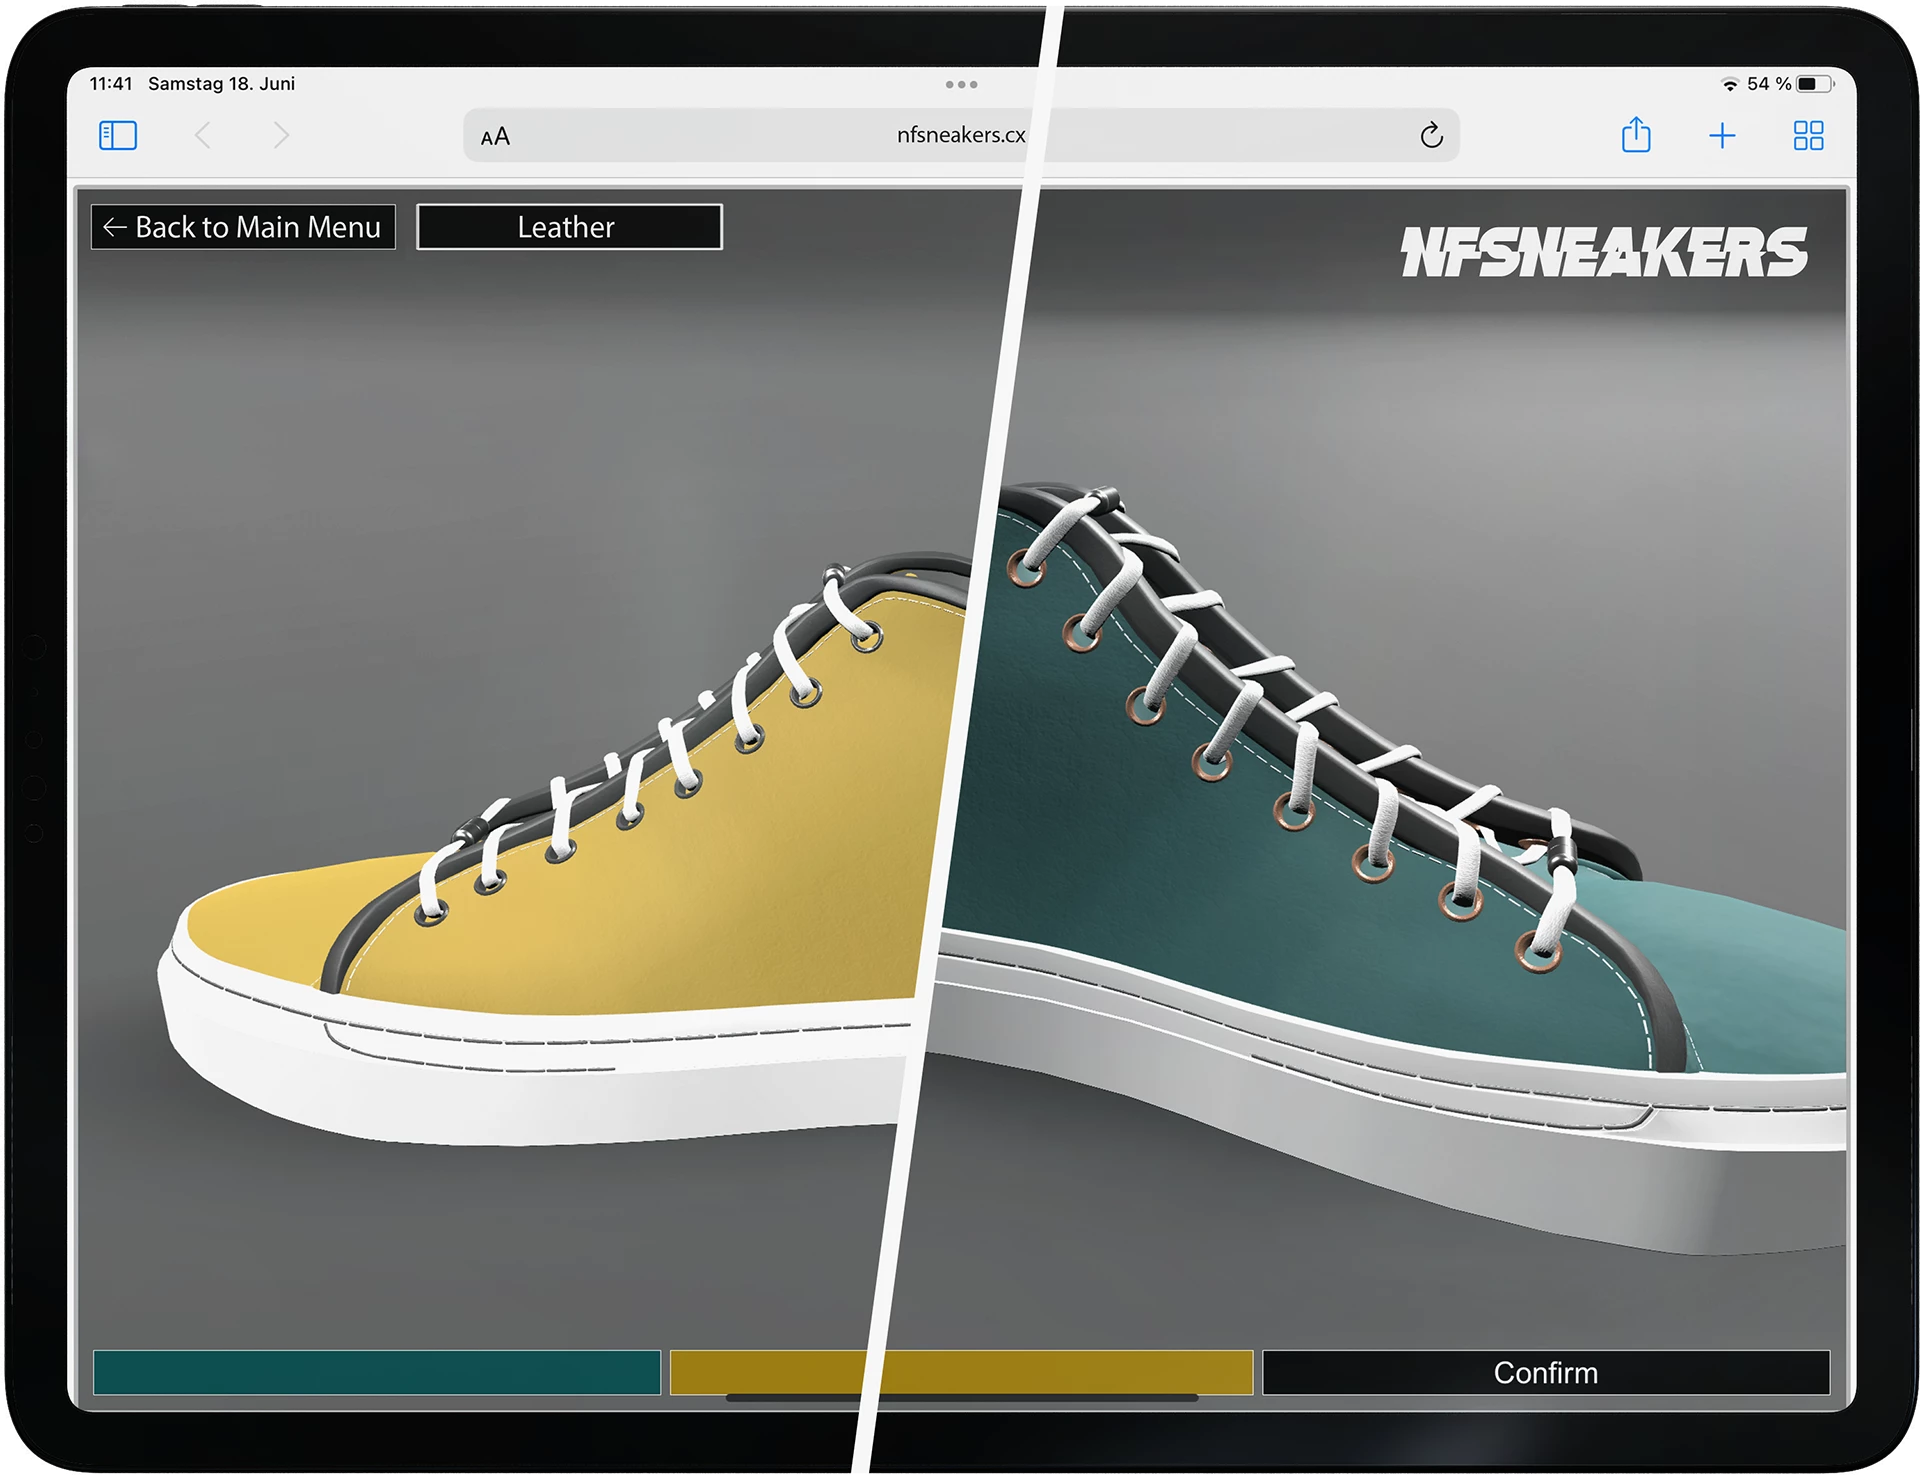
Task: Click the NFSNEAKERS logo
Action: (x=1603, y=252)
